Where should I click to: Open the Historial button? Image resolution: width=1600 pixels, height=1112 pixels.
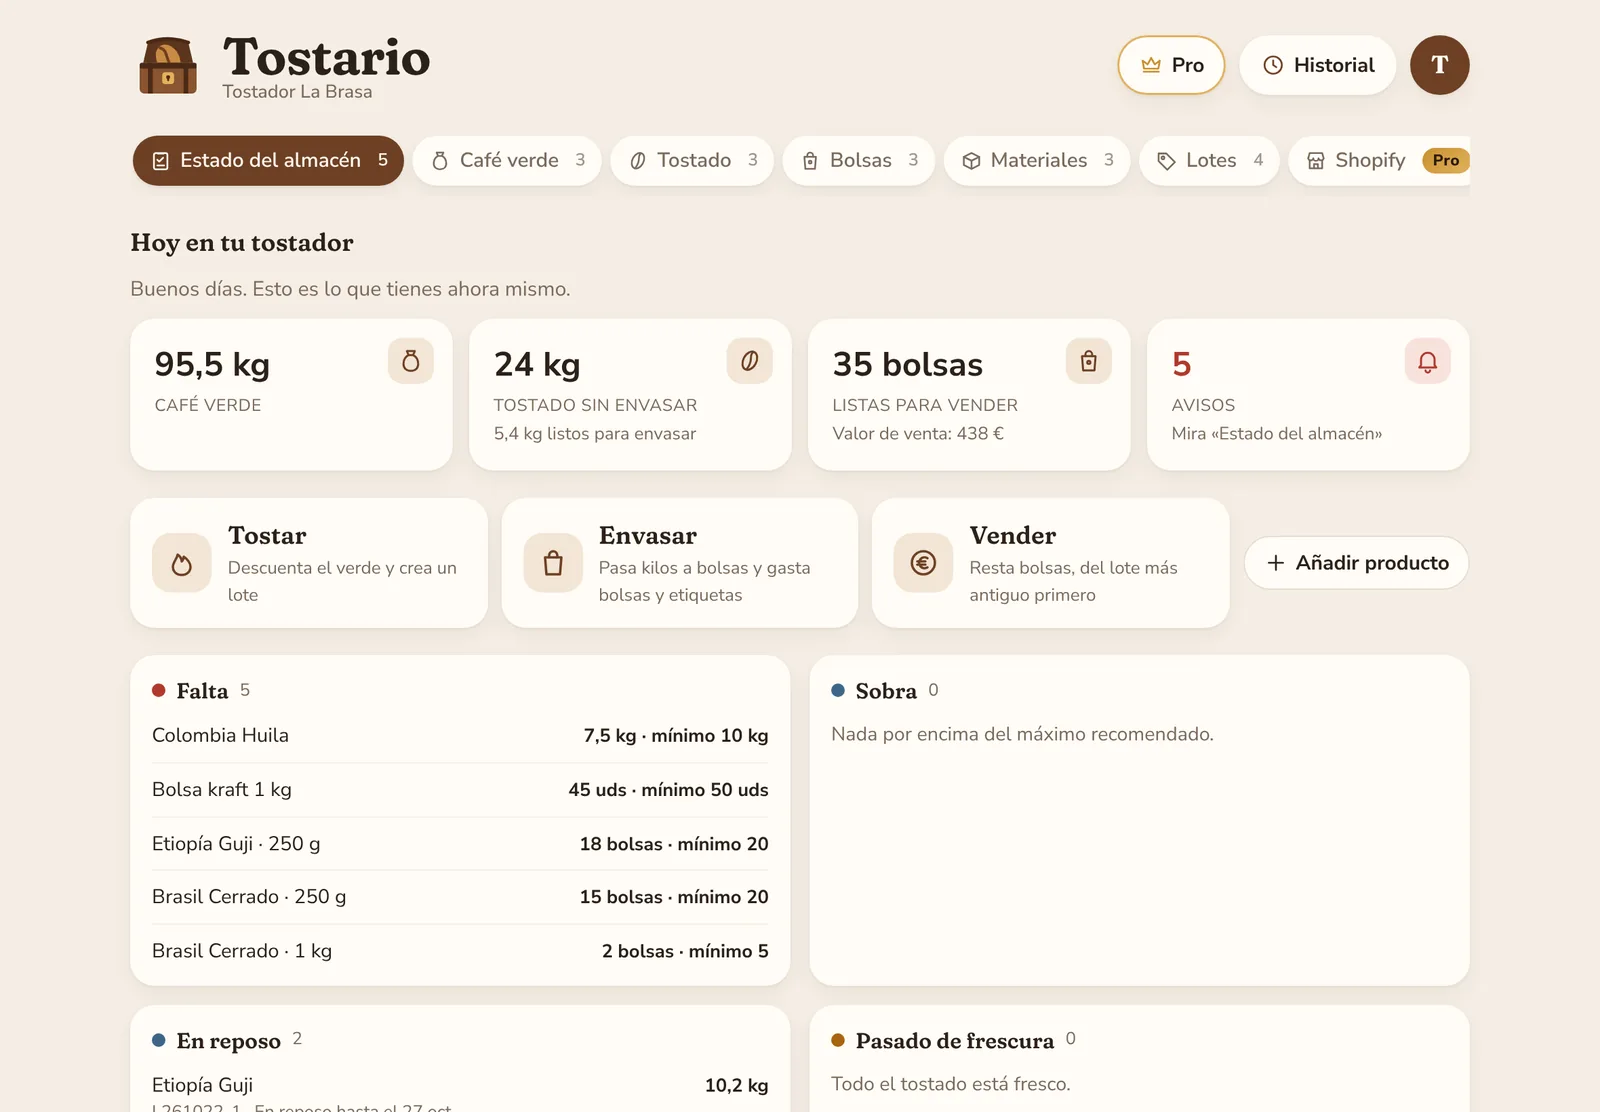click(x=1318, y=65)
